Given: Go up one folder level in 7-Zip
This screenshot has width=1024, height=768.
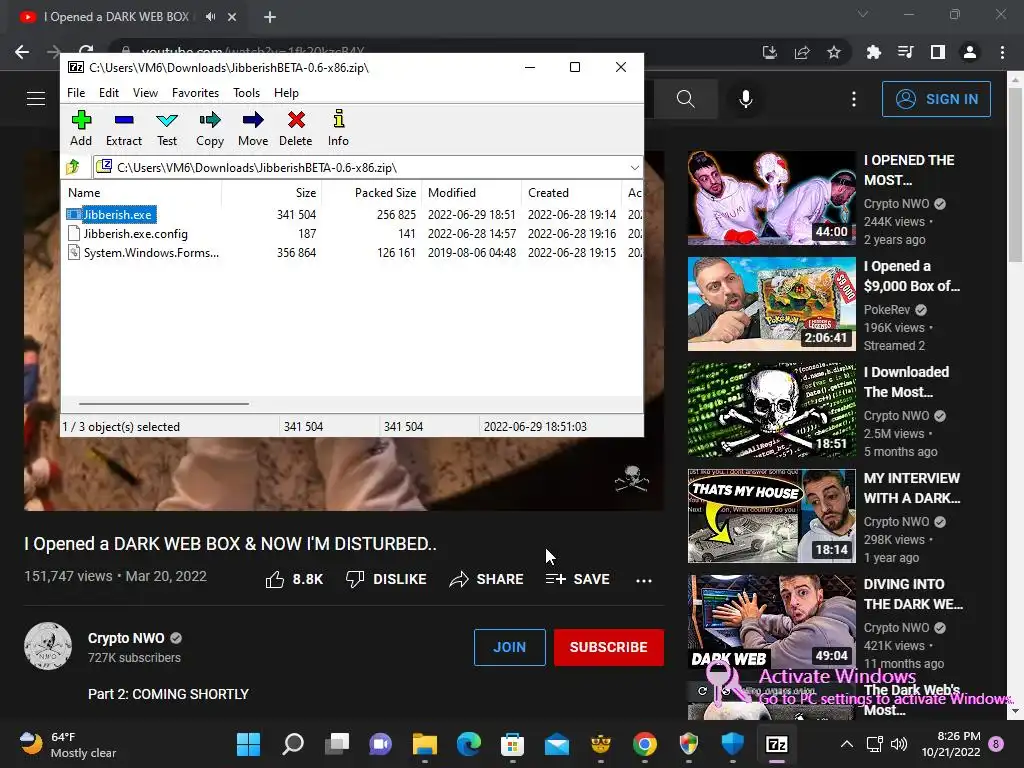Looking at the screenshot, I should [x=73, y=167].
